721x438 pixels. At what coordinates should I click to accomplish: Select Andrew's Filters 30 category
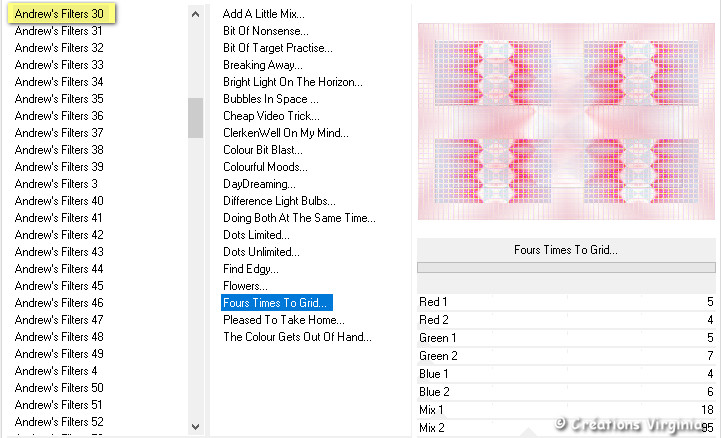(61, 14)
